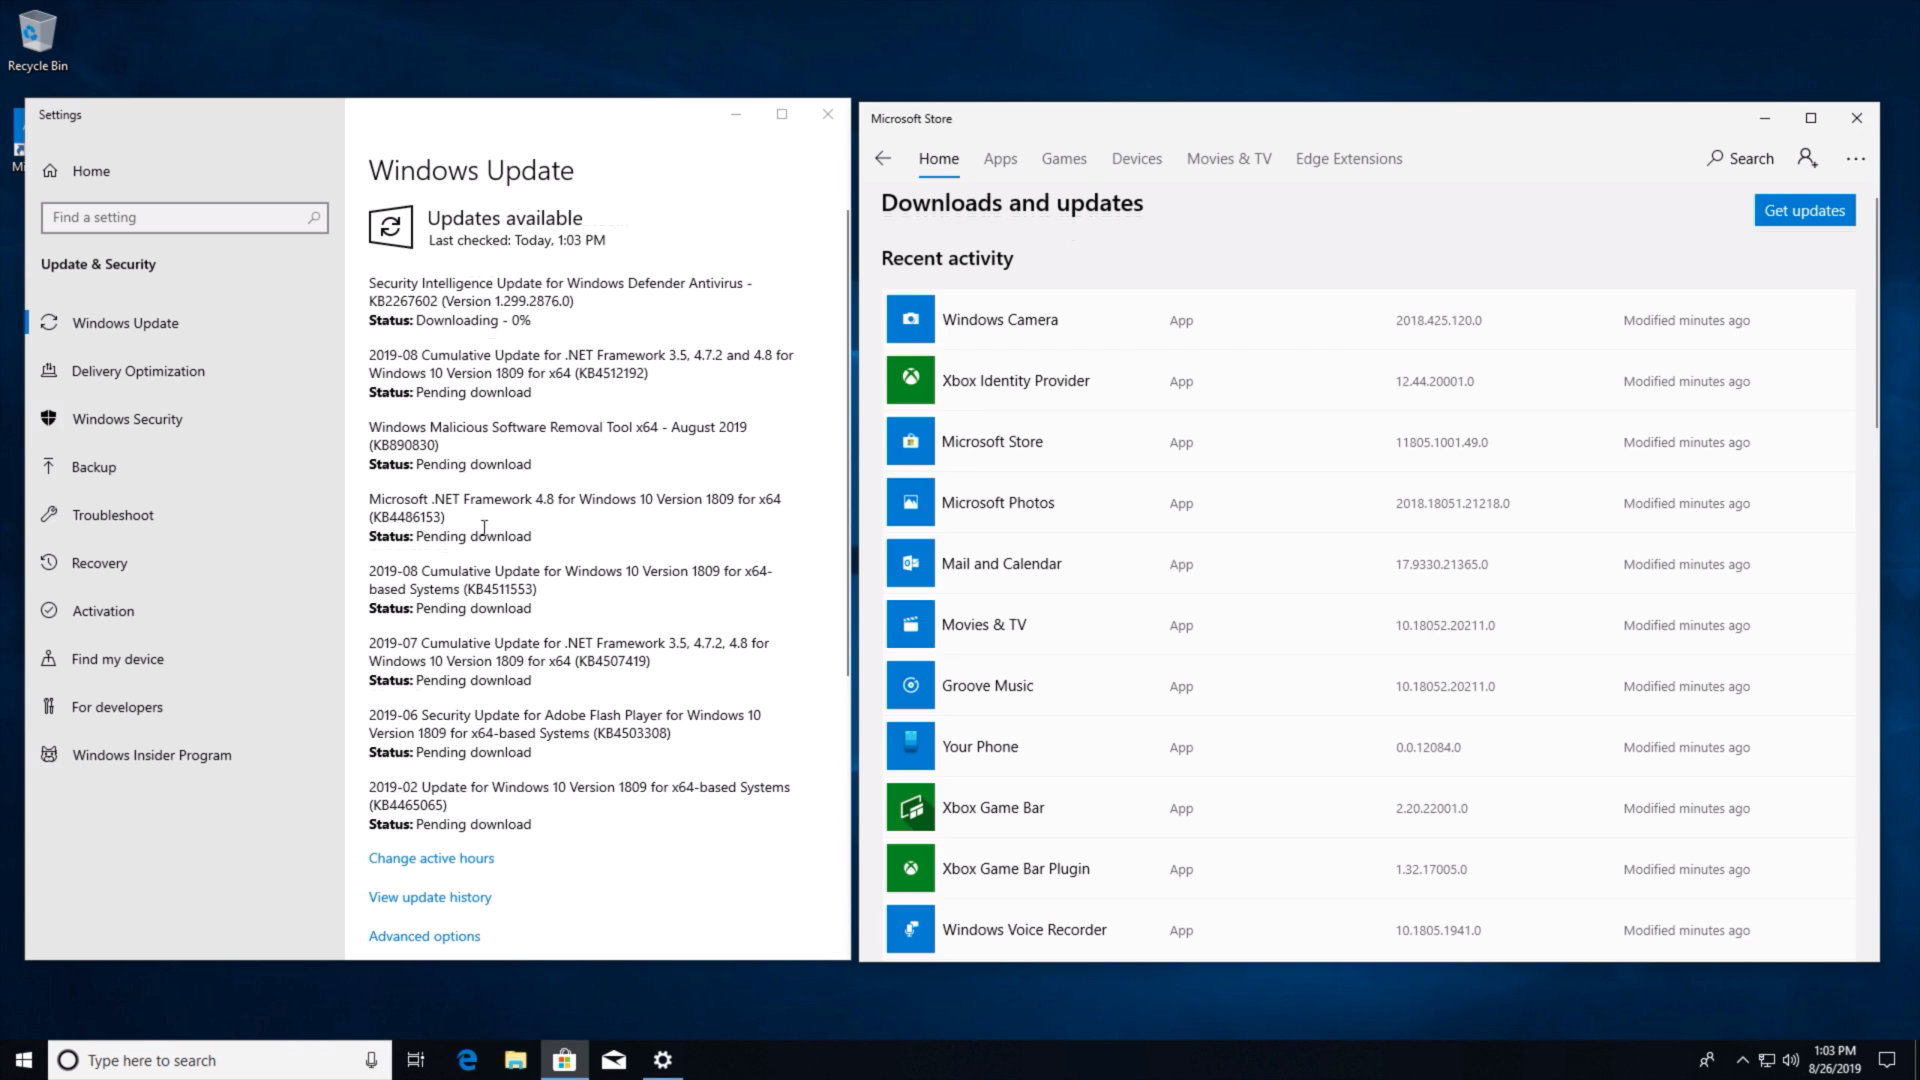Open the action center notification icon

click(x=1887, y=1060)
